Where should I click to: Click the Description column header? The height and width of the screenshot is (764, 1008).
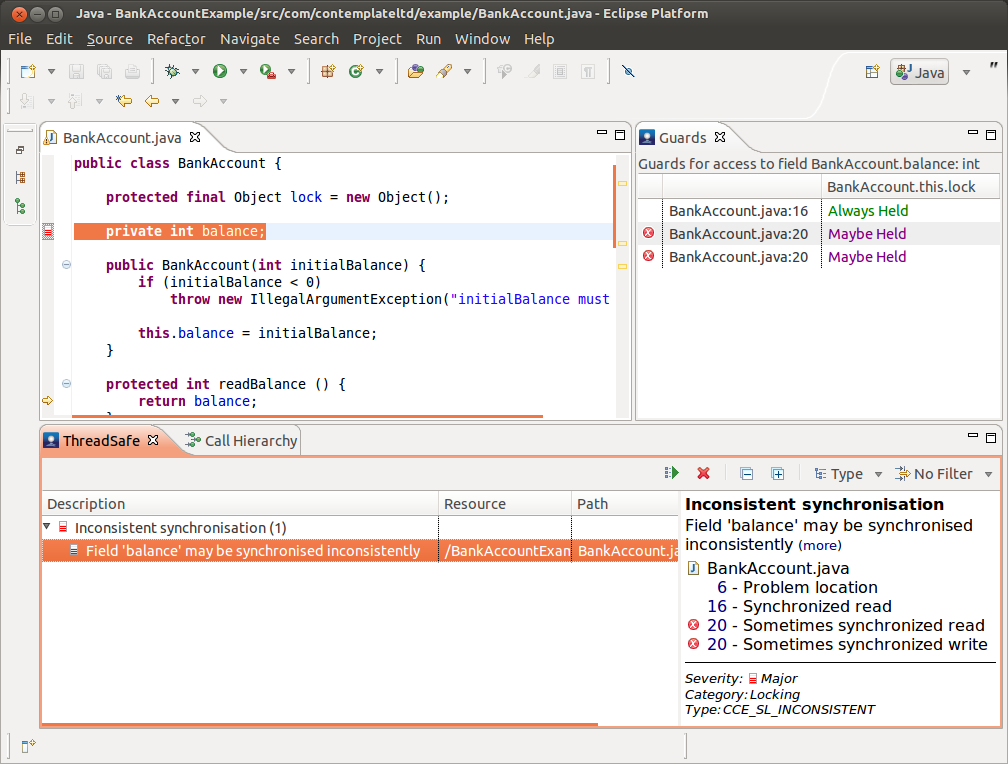[240, 504]
